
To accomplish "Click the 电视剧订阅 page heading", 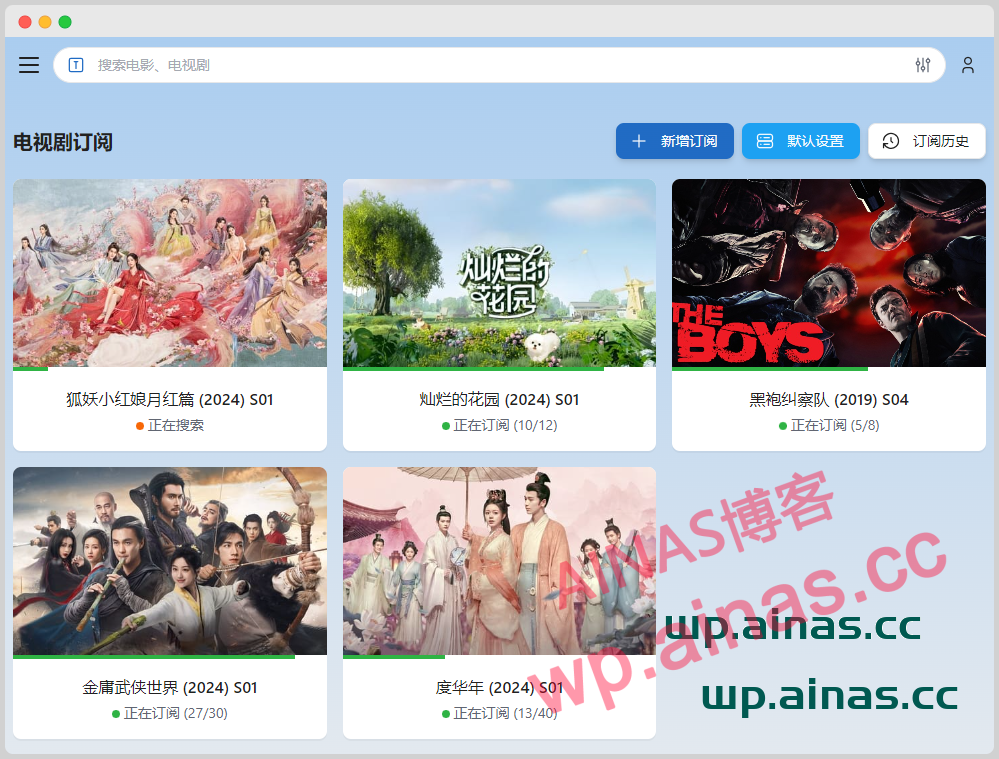I will tap(63, 142).
